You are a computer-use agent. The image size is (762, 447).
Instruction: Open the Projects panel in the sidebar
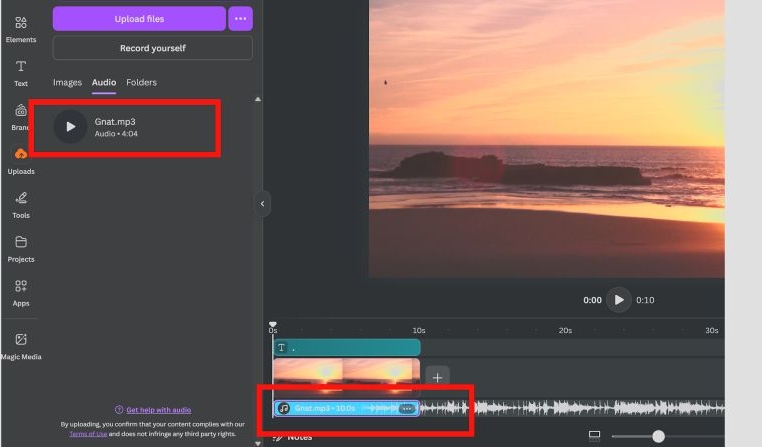point(21,249)
